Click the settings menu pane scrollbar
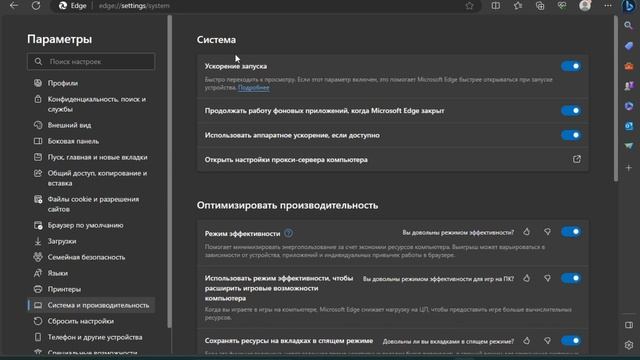Screen dimensions: 640x360 (170, 171)
